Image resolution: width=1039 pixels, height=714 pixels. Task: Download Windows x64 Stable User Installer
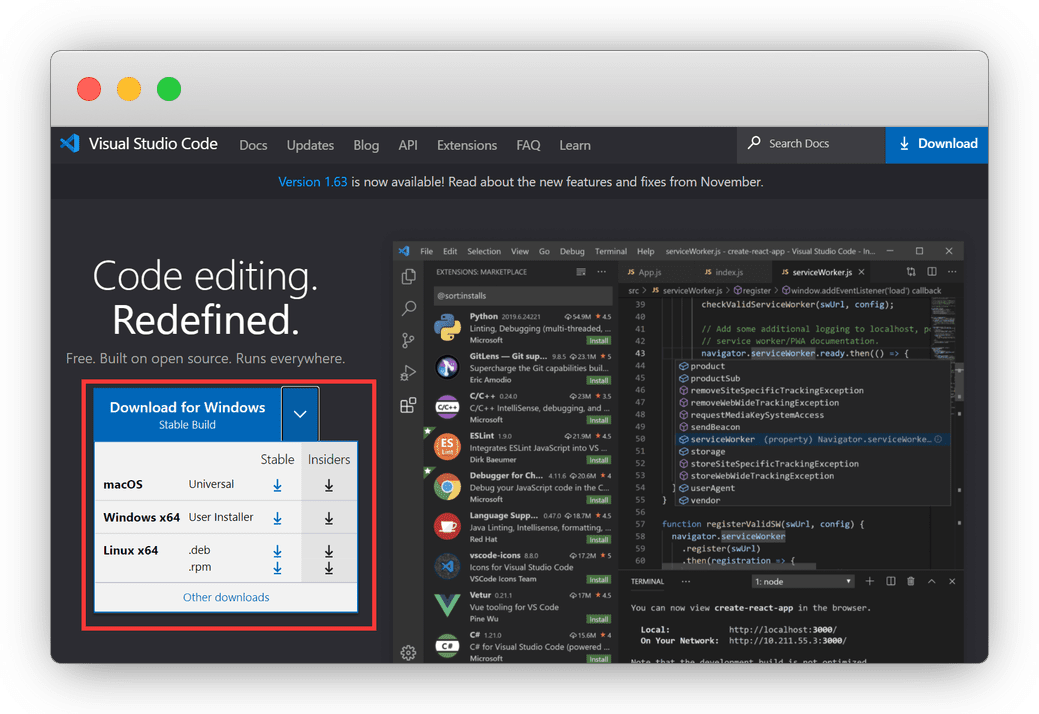click(278, 518)
